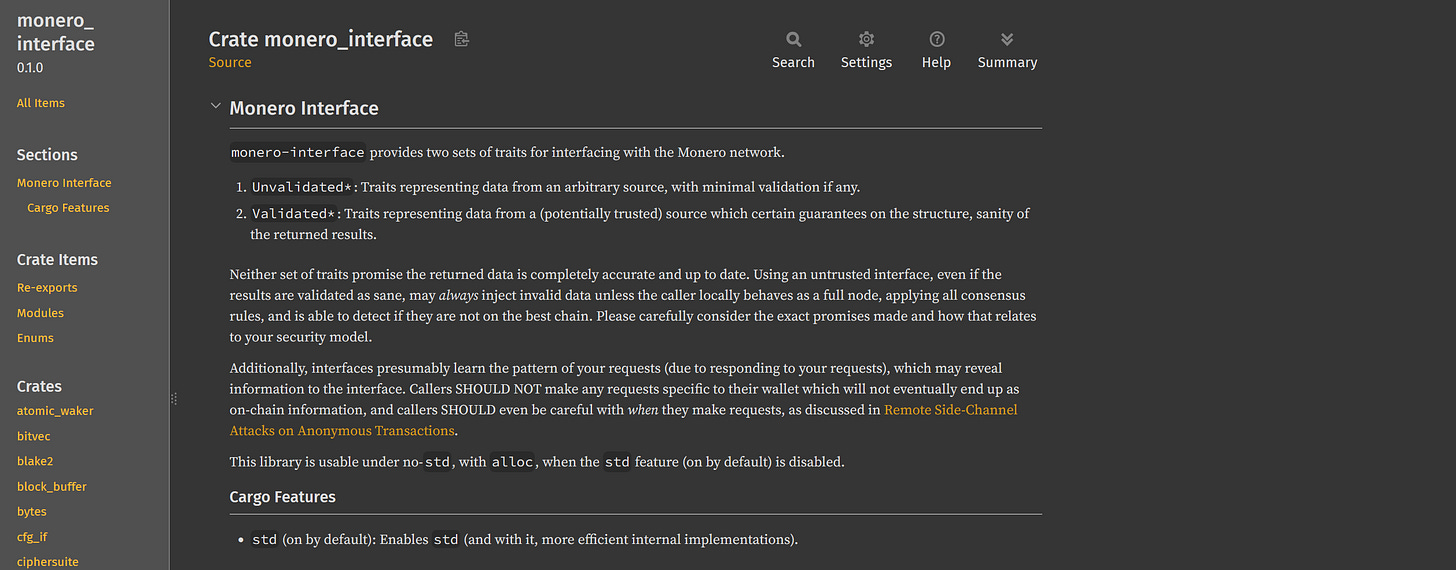Viewport: 1456px width, 570px height.
Task: Copy the crate path with clipboard icon
Action: [x=461, y=39]
